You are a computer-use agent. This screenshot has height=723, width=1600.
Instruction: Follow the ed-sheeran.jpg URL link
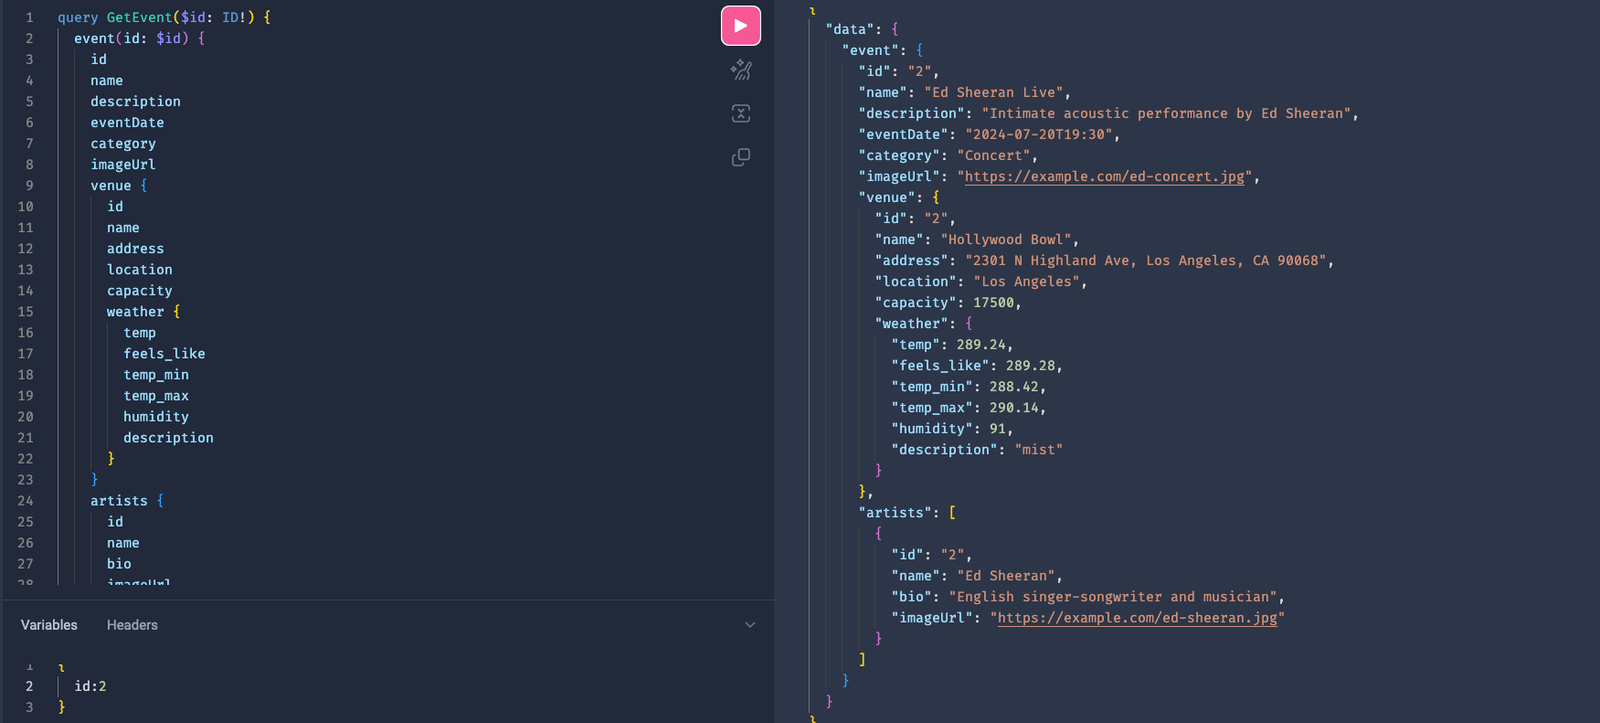click(x=1137, y=618)
